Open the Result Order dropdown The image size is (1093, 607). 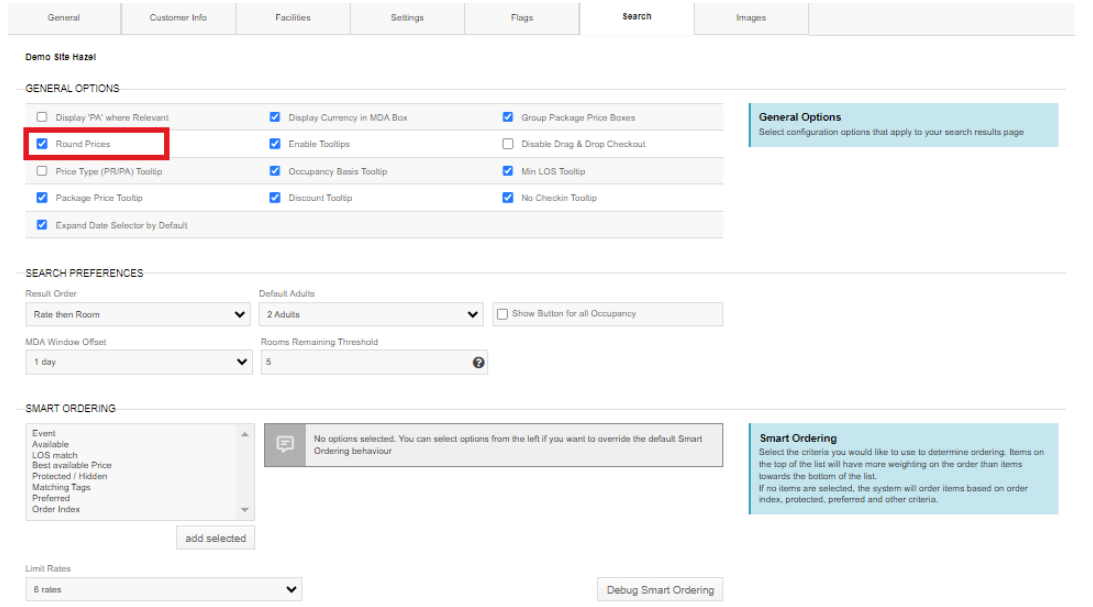tap(138, 315)
